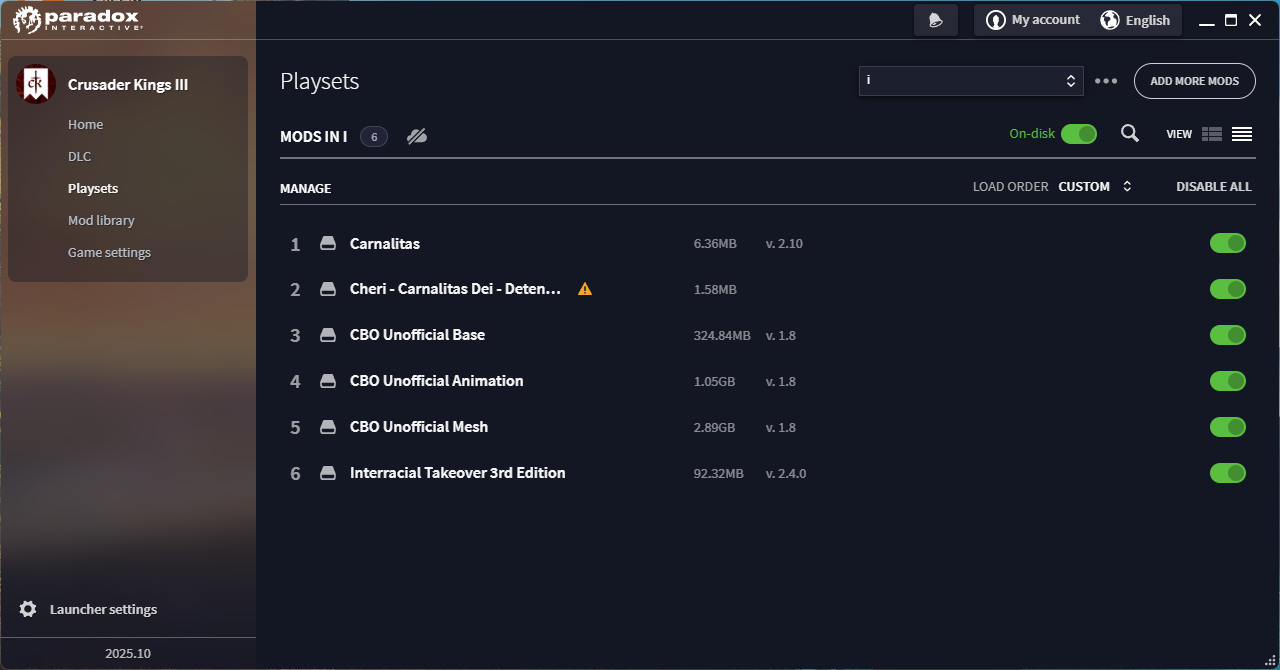Select Crusader Kings III game title

(128, 85)
